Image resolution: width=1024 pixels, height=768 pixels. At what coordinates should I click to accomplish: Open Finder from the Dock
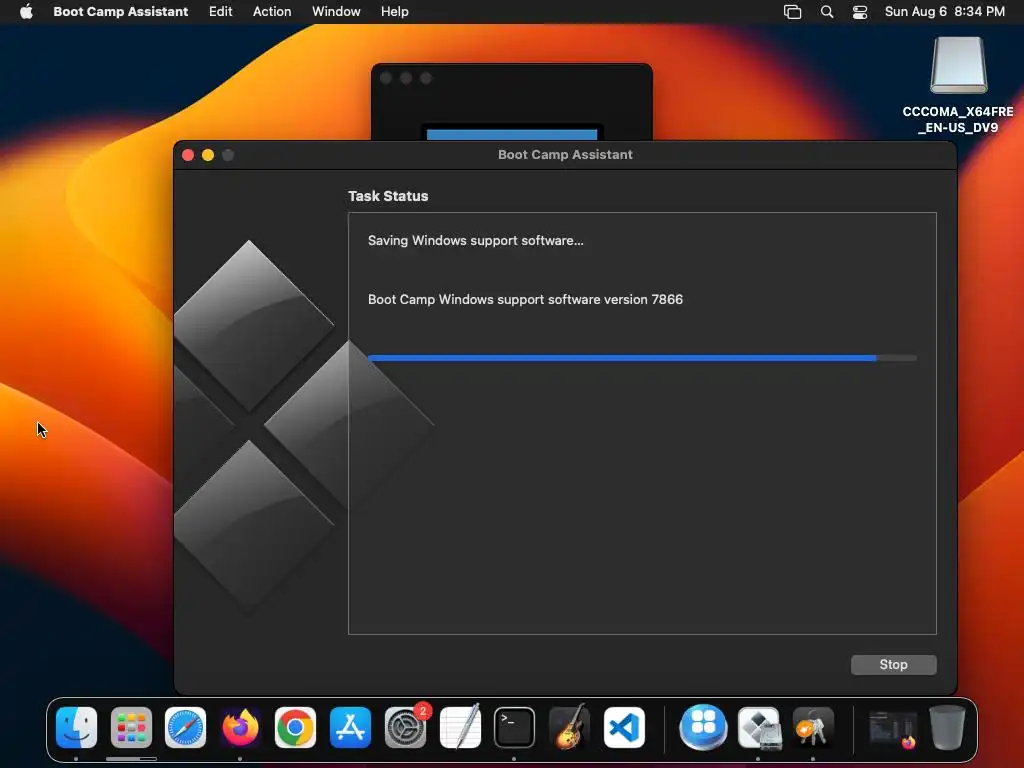(x=76, y=727)
